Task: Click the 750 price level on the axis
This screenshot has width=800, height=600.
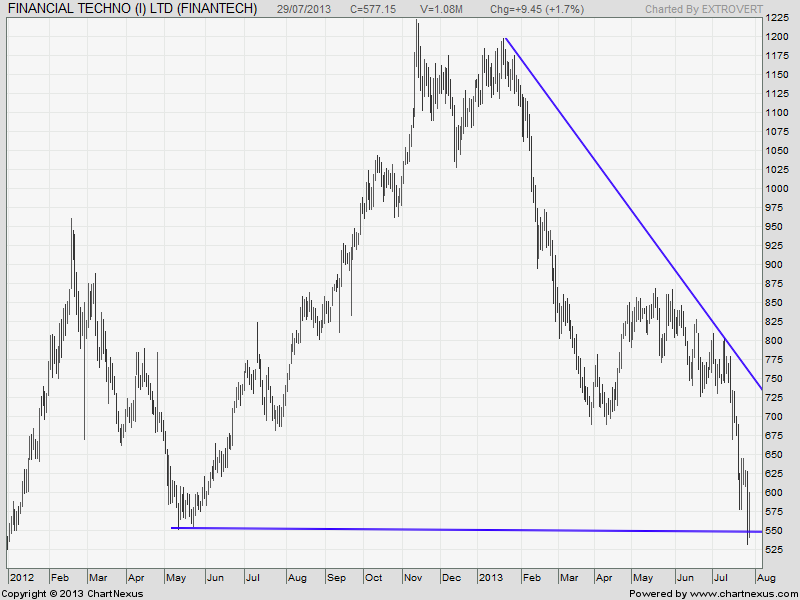Action: (773, 379)
